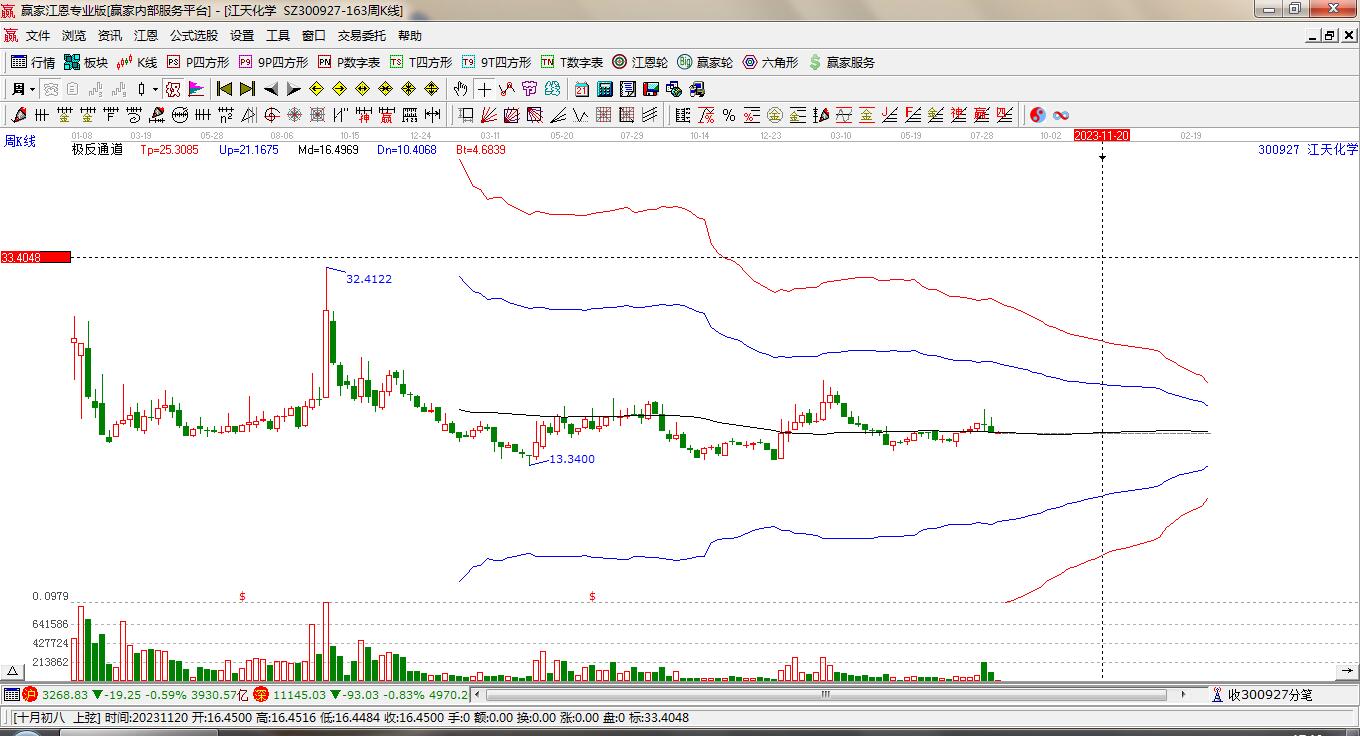
Task: Click the Bt=4.6839 indicator value
Action: point(481,150)
